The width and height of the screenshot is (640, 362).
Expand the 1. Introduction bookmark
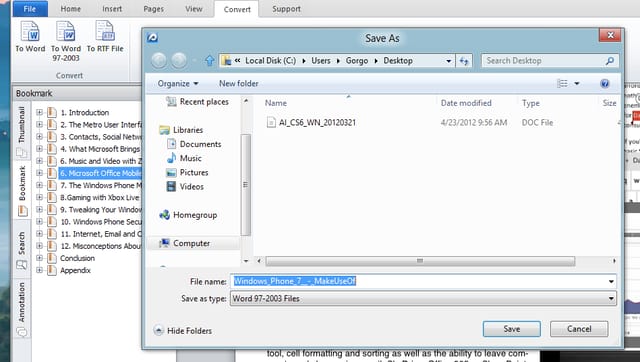click(x=39, y=112)
